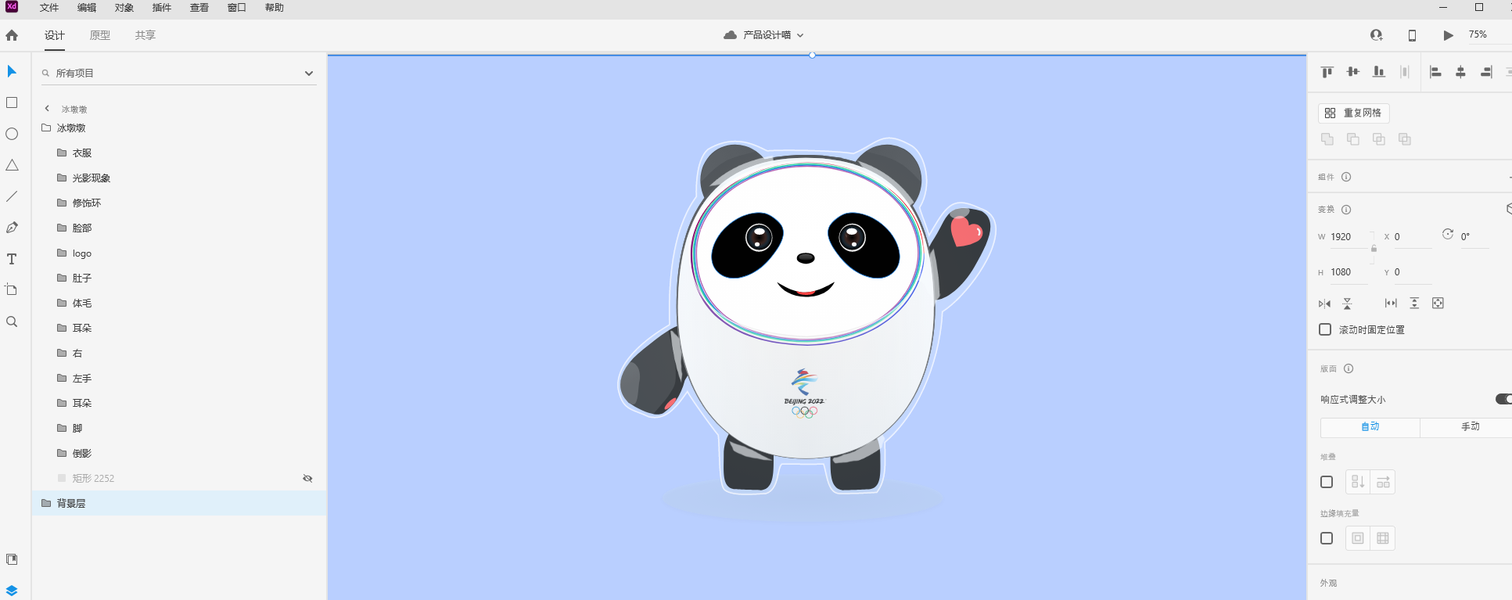
Task: Open the 窗口 menu
Action: (x=237, y=8)
